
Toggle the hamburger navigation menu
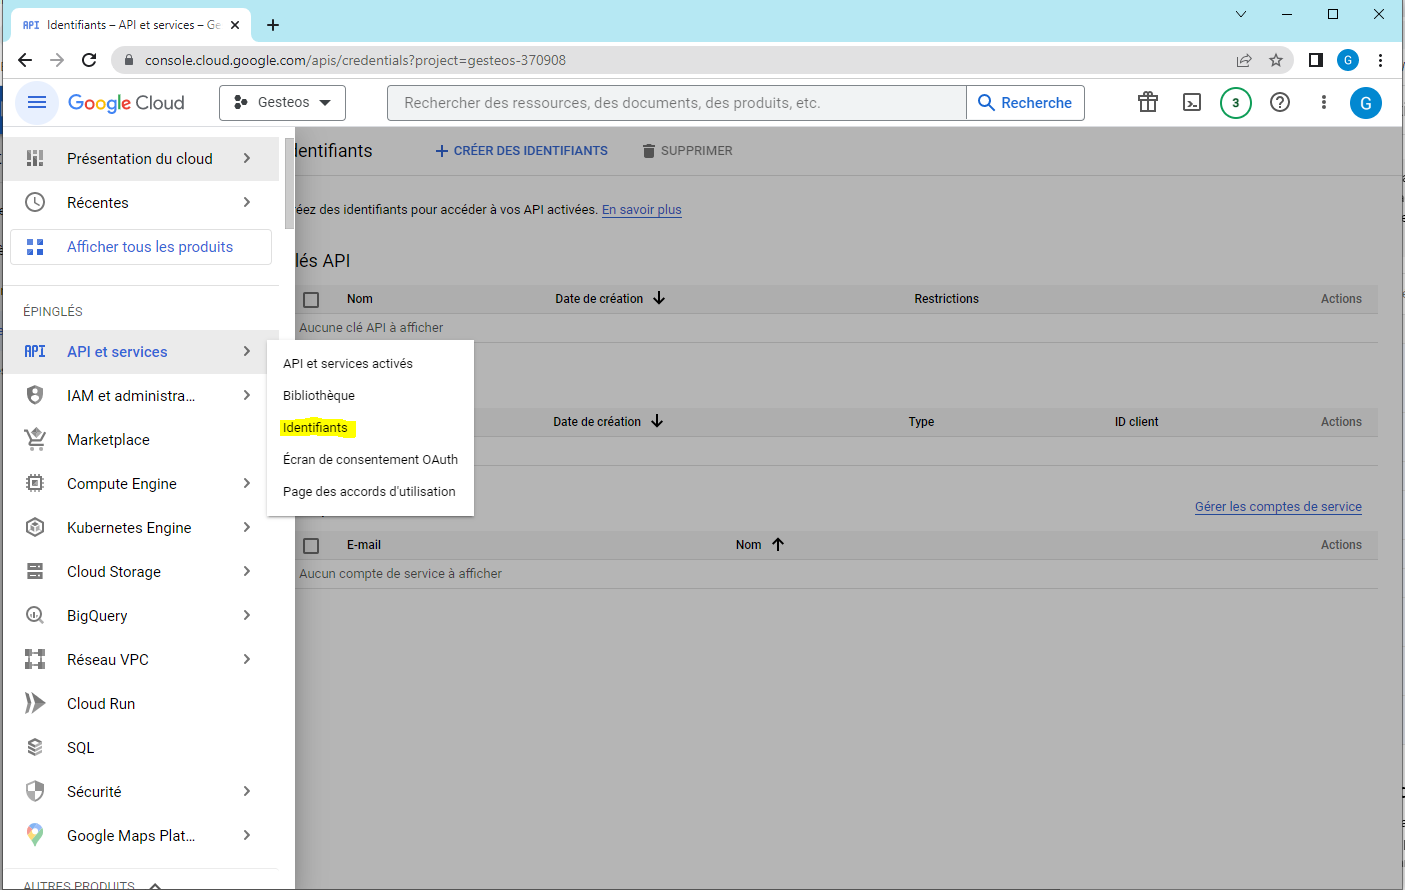[37, 103]
